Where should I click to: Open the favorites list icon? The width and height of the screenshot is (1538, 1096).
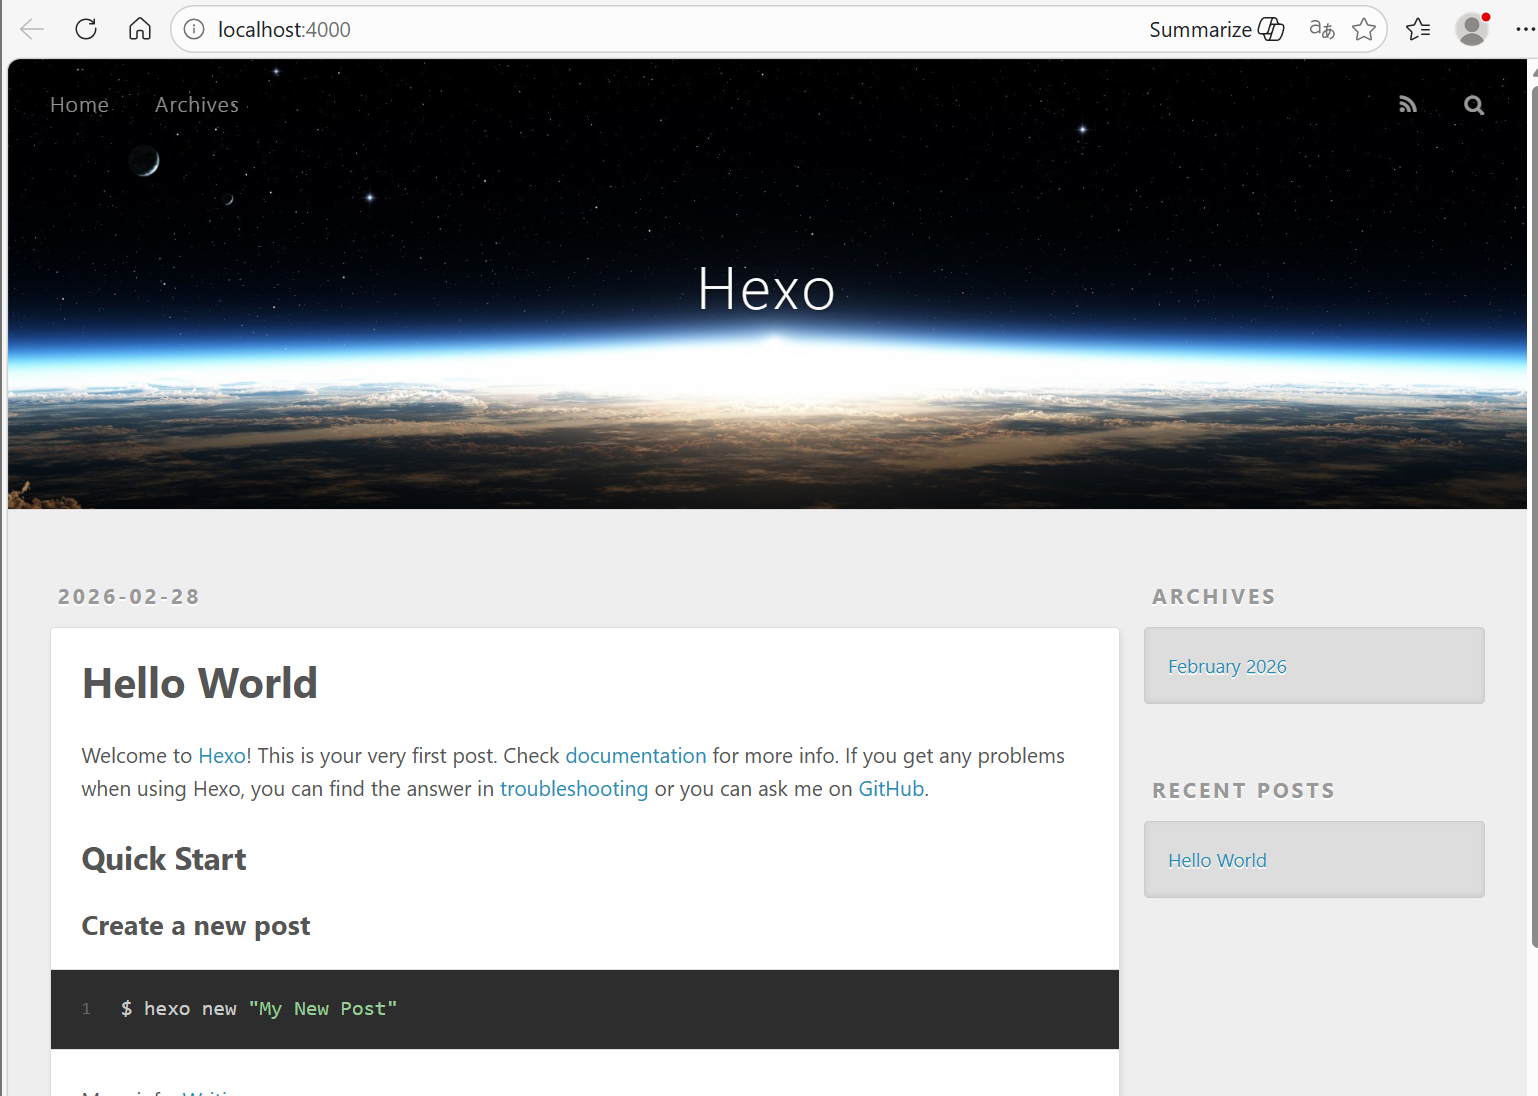1418,30
